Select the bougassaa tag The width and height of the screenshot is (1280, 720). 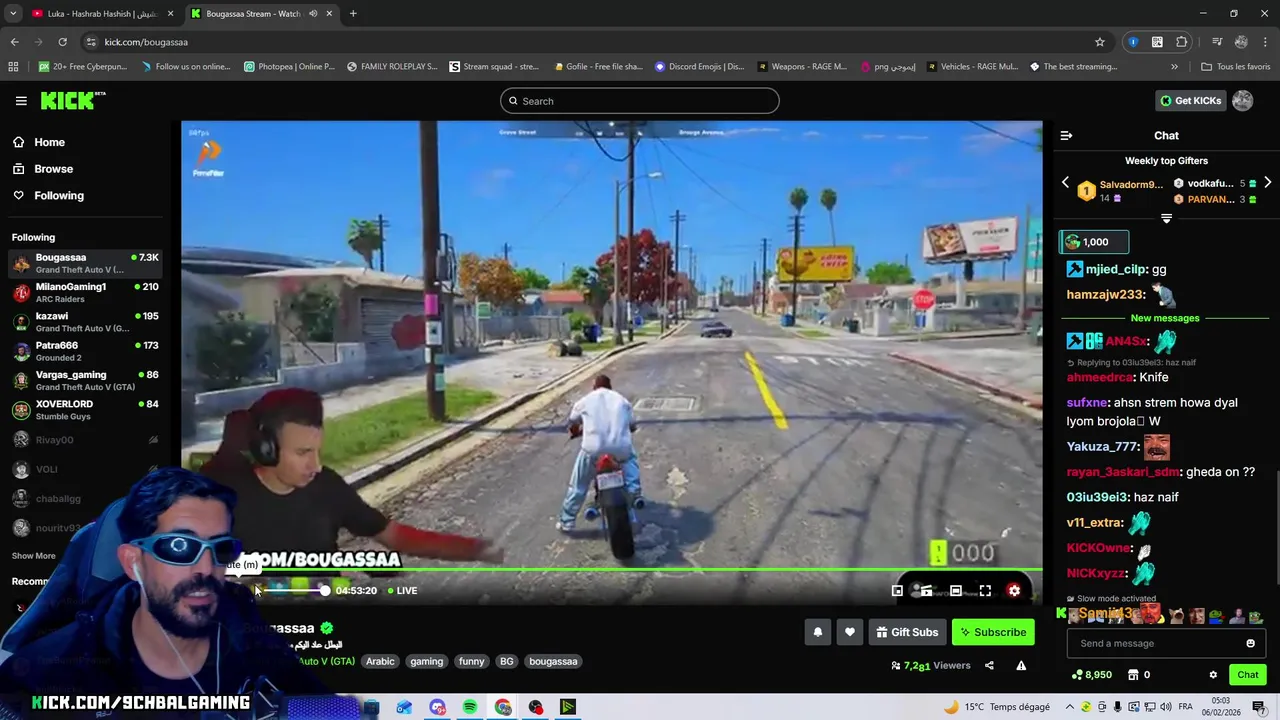point(553,662)
